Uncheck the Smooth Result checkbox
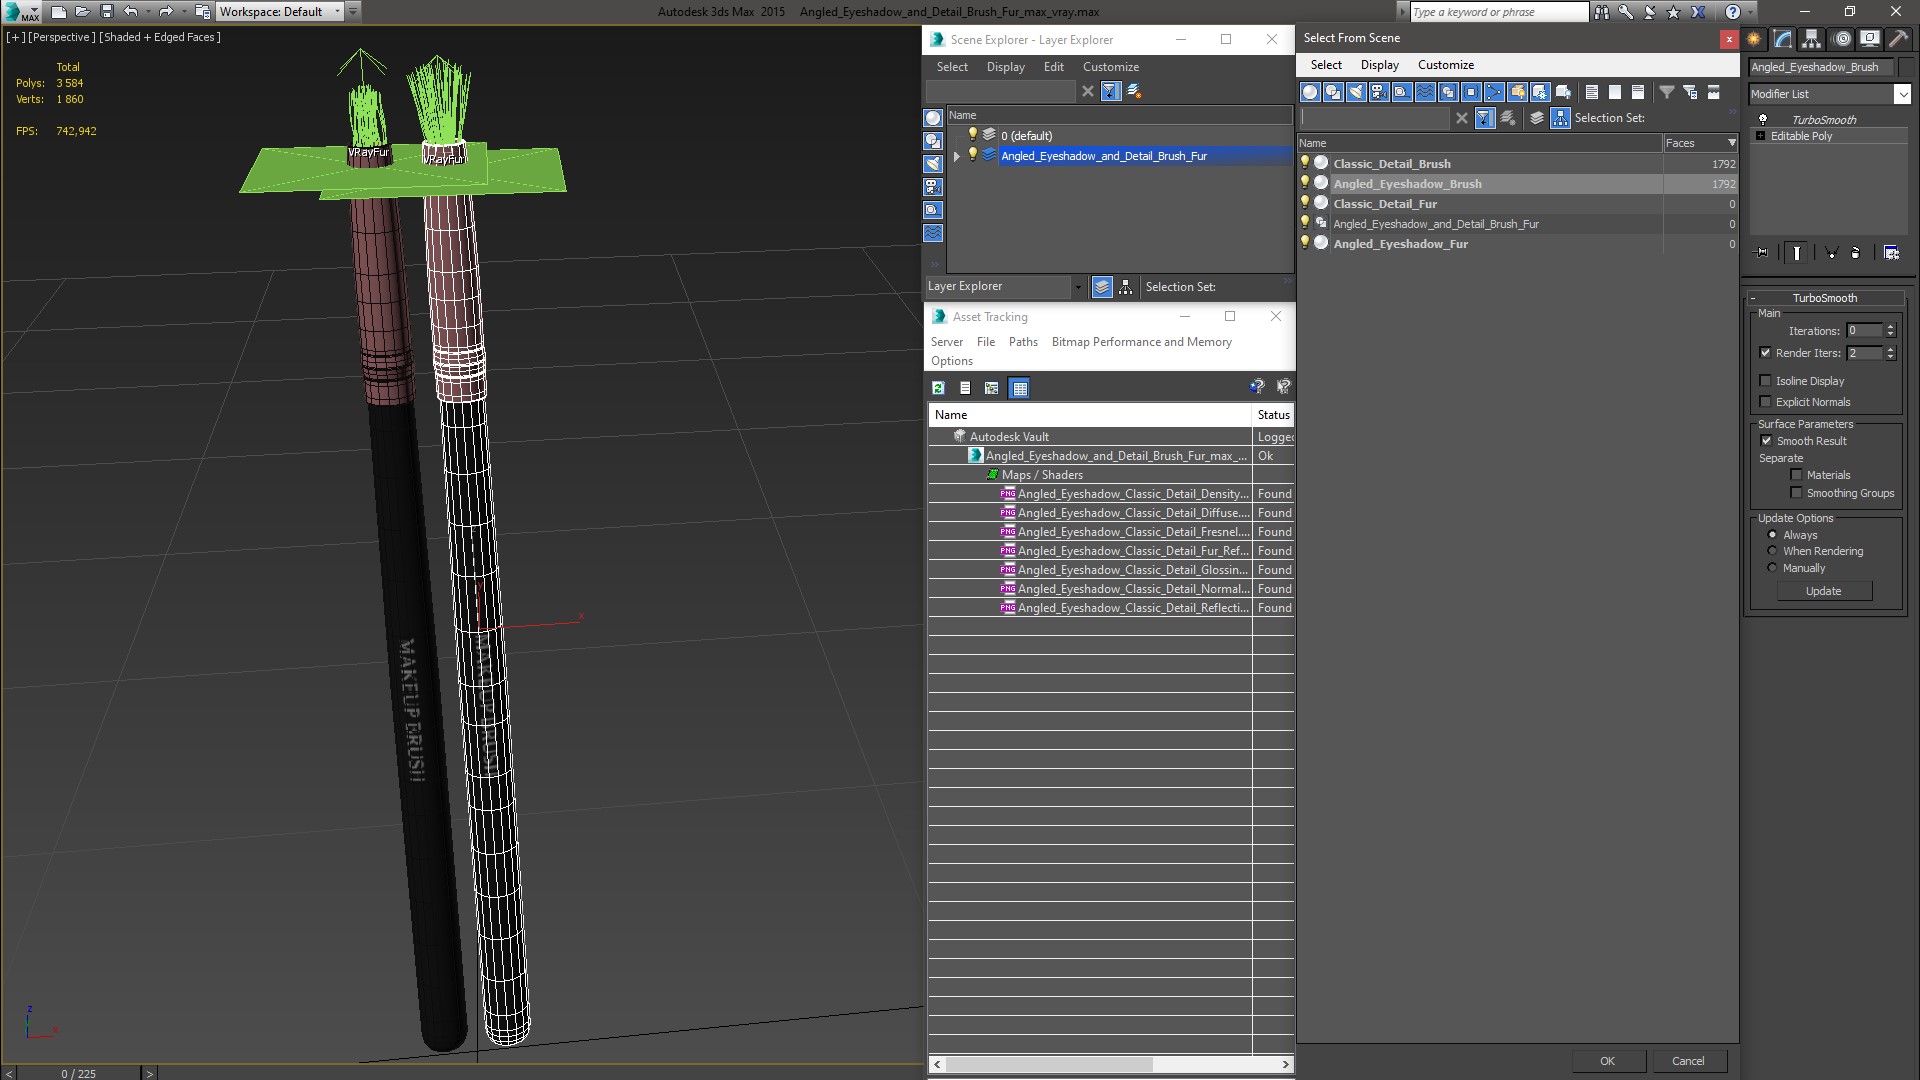Screen dimensions: 1920x1080 (1765, 441)
